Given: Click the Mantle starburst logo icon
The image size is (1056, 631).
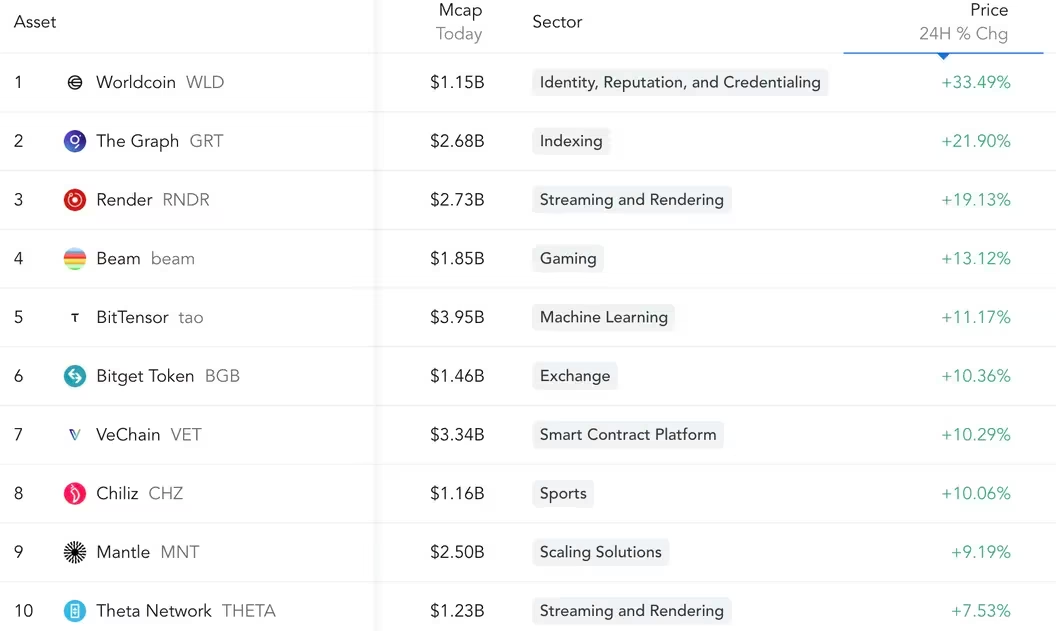Looking at the screenshot, I should pos(75,552).
